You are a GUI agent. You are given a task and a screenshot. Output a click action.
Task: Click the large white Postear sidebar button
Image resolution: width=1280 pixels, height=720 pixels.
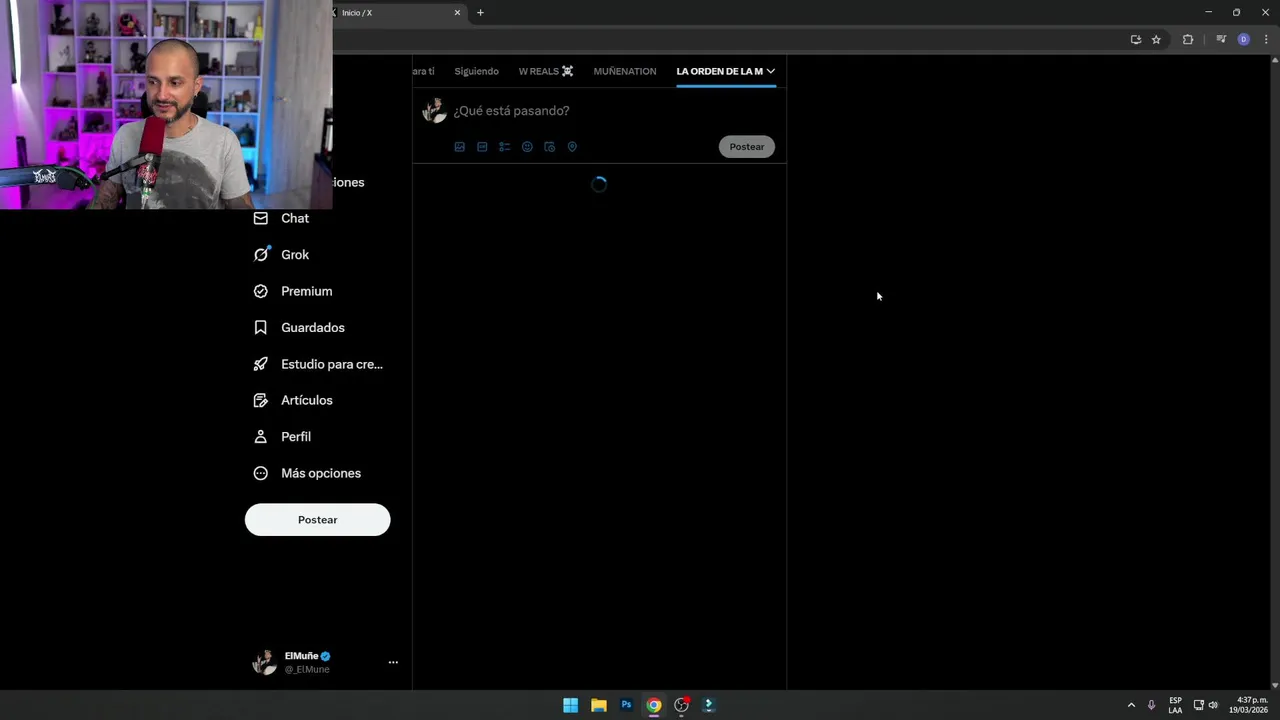point(318,520)
